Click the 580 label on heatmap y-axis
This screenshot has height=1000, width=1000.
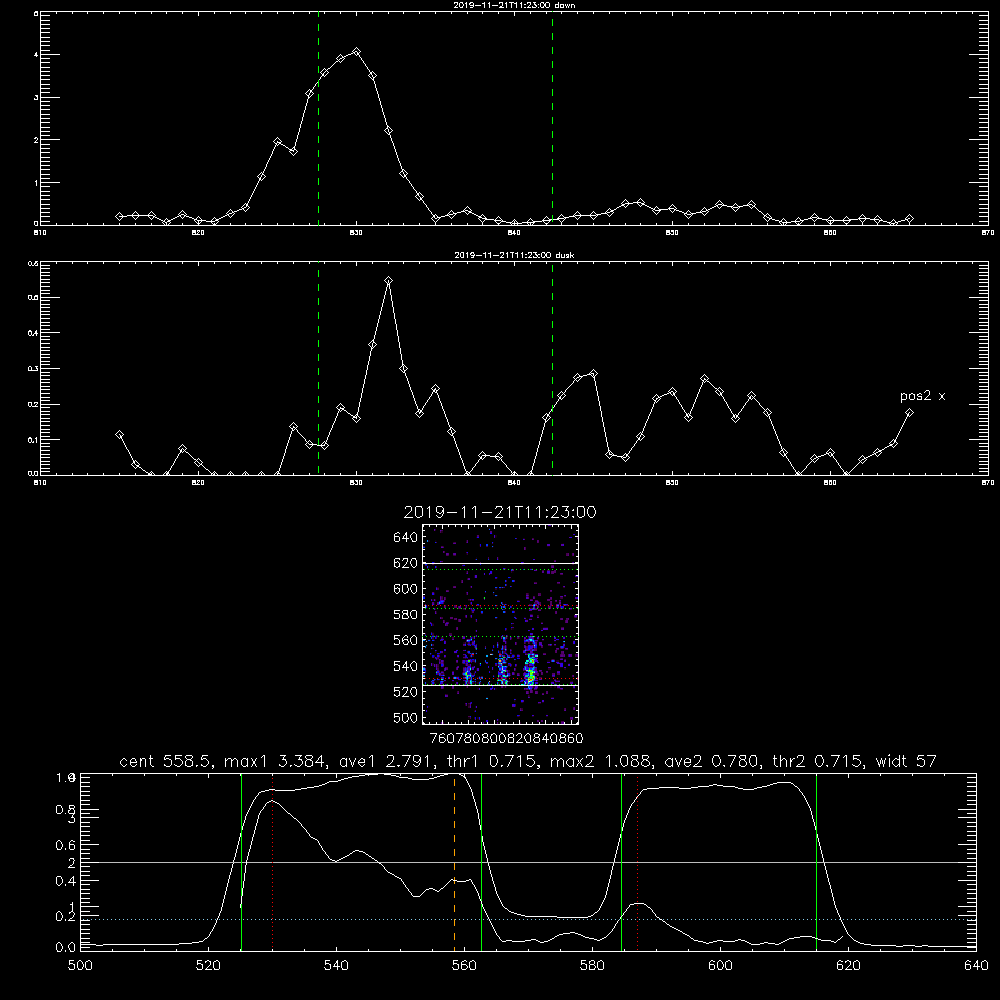[x=406, y=614]
